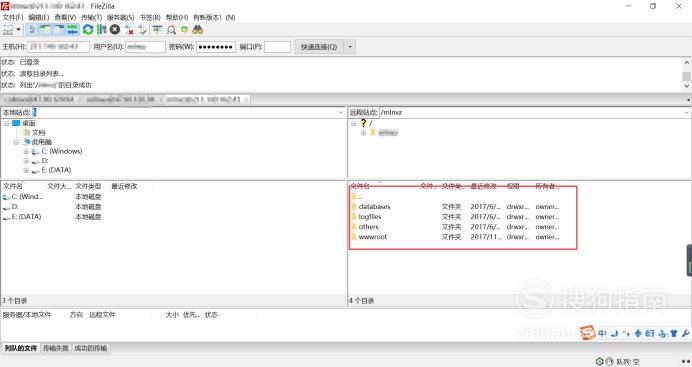Open the 文件(F) menu
The width and height of the screenshot is (692, 367).
click(13, 17)
